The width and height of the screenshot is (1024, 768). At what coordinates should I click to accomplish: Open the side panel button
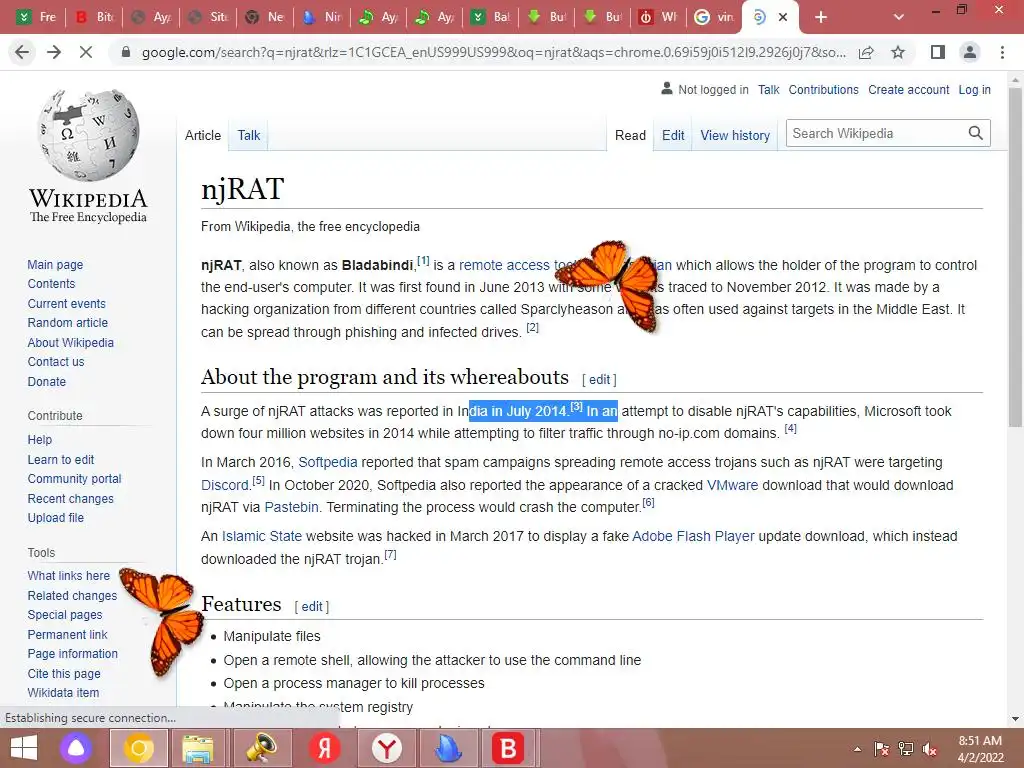click(938, 52)
